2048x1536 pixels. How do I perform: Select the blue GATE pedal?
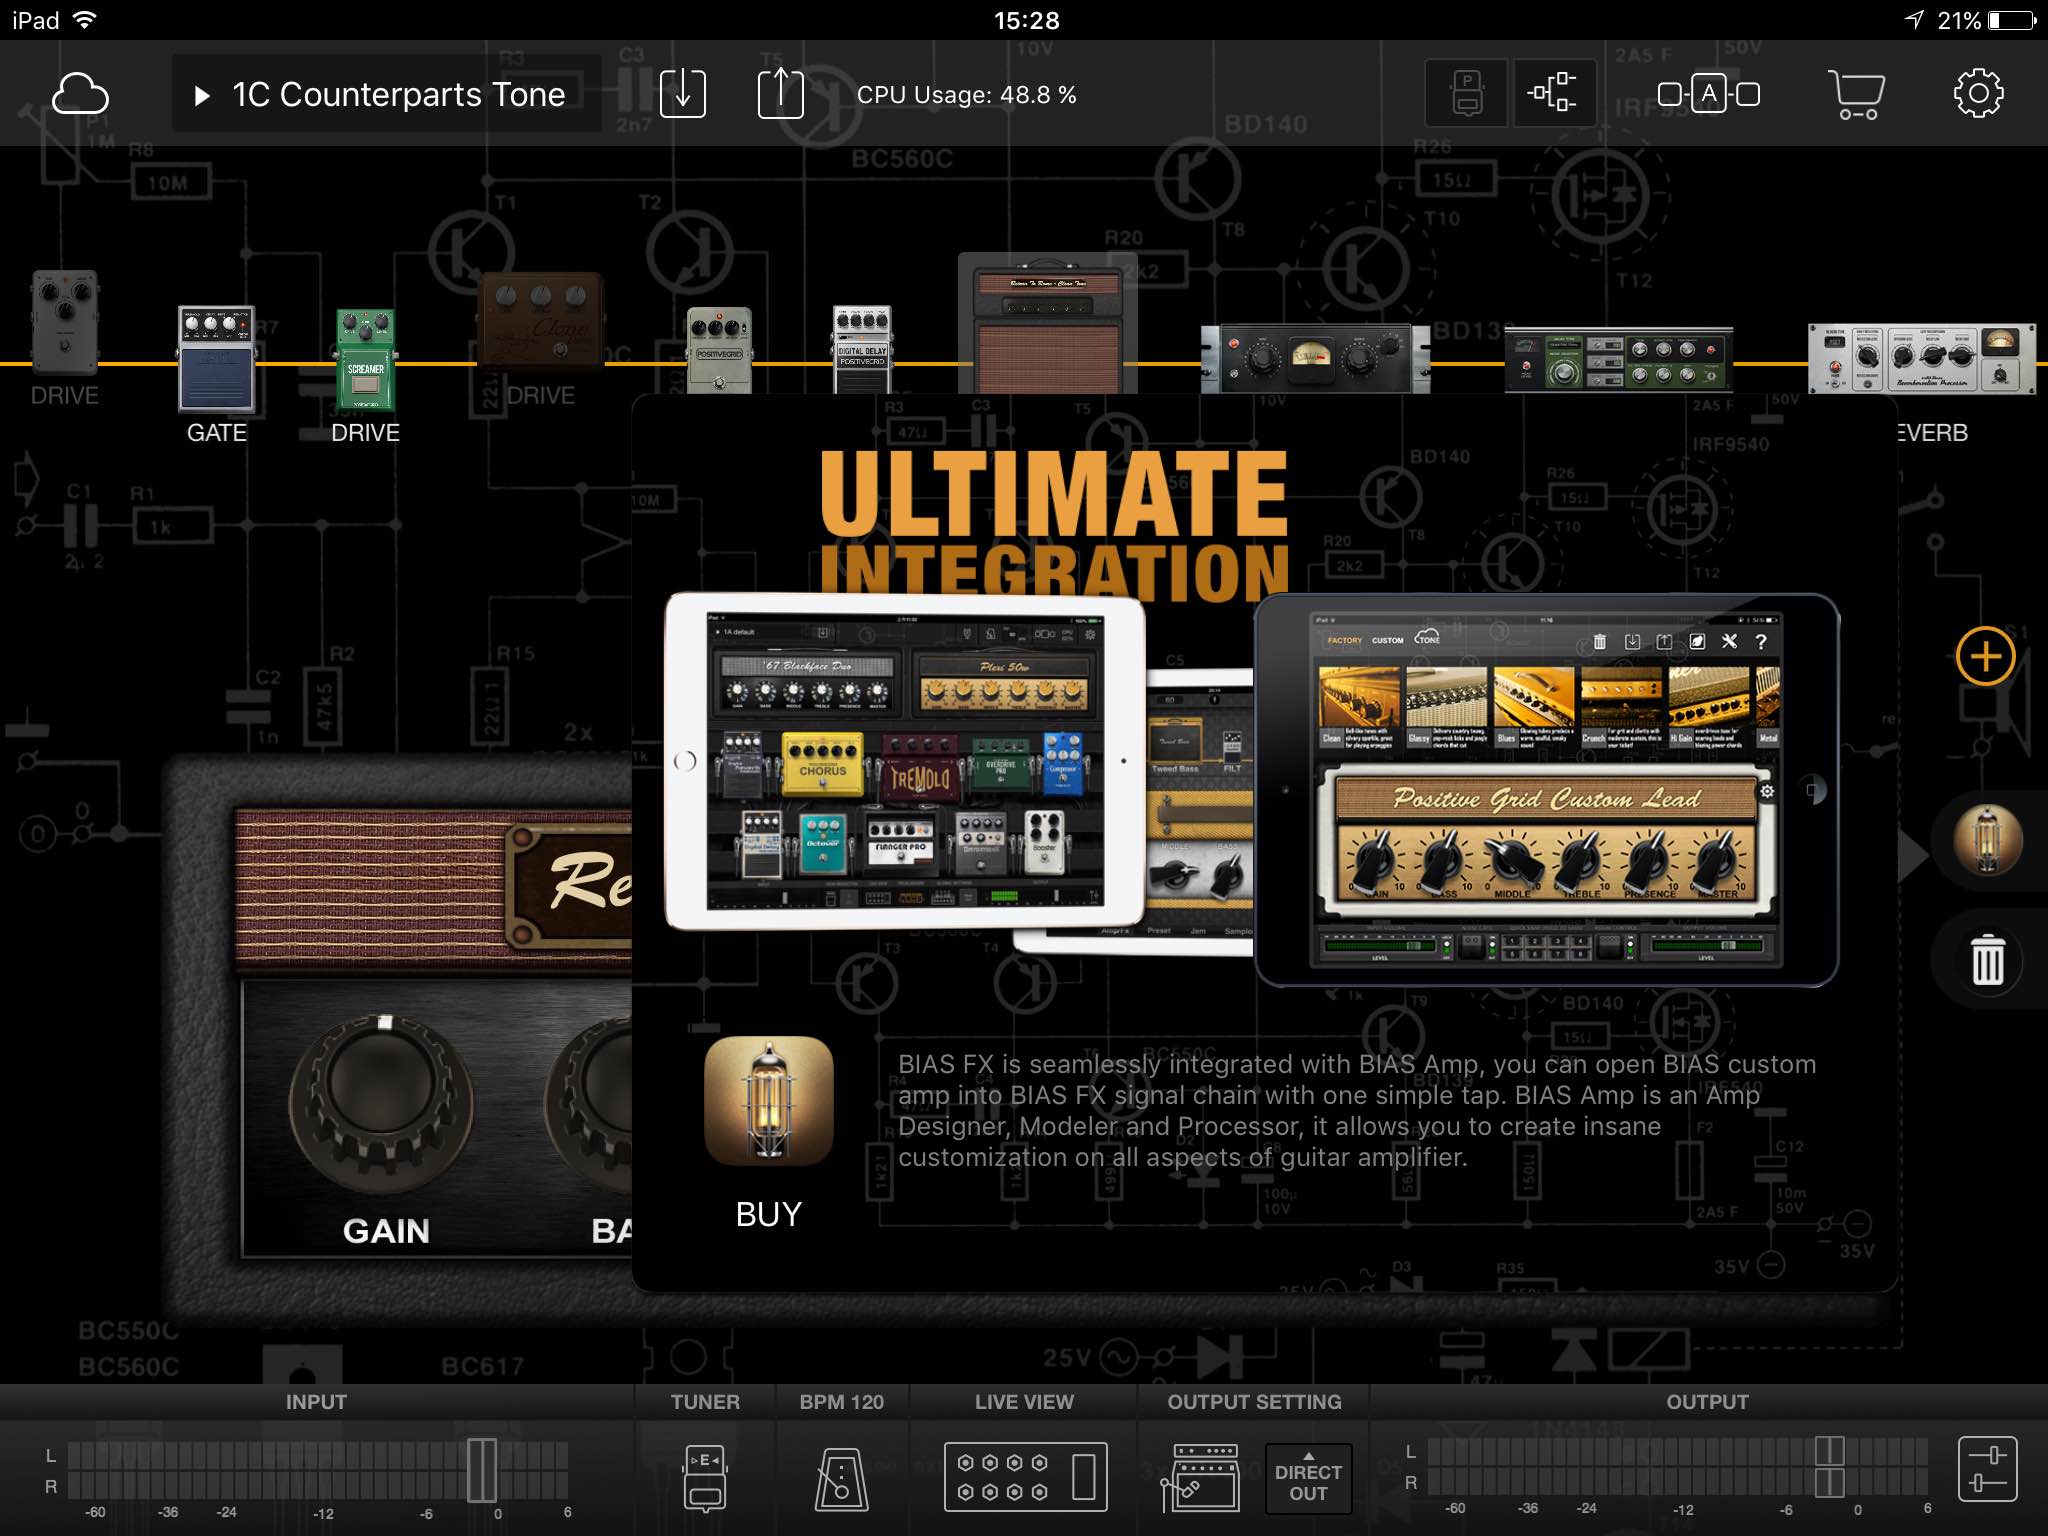click(x=216, y=358)
